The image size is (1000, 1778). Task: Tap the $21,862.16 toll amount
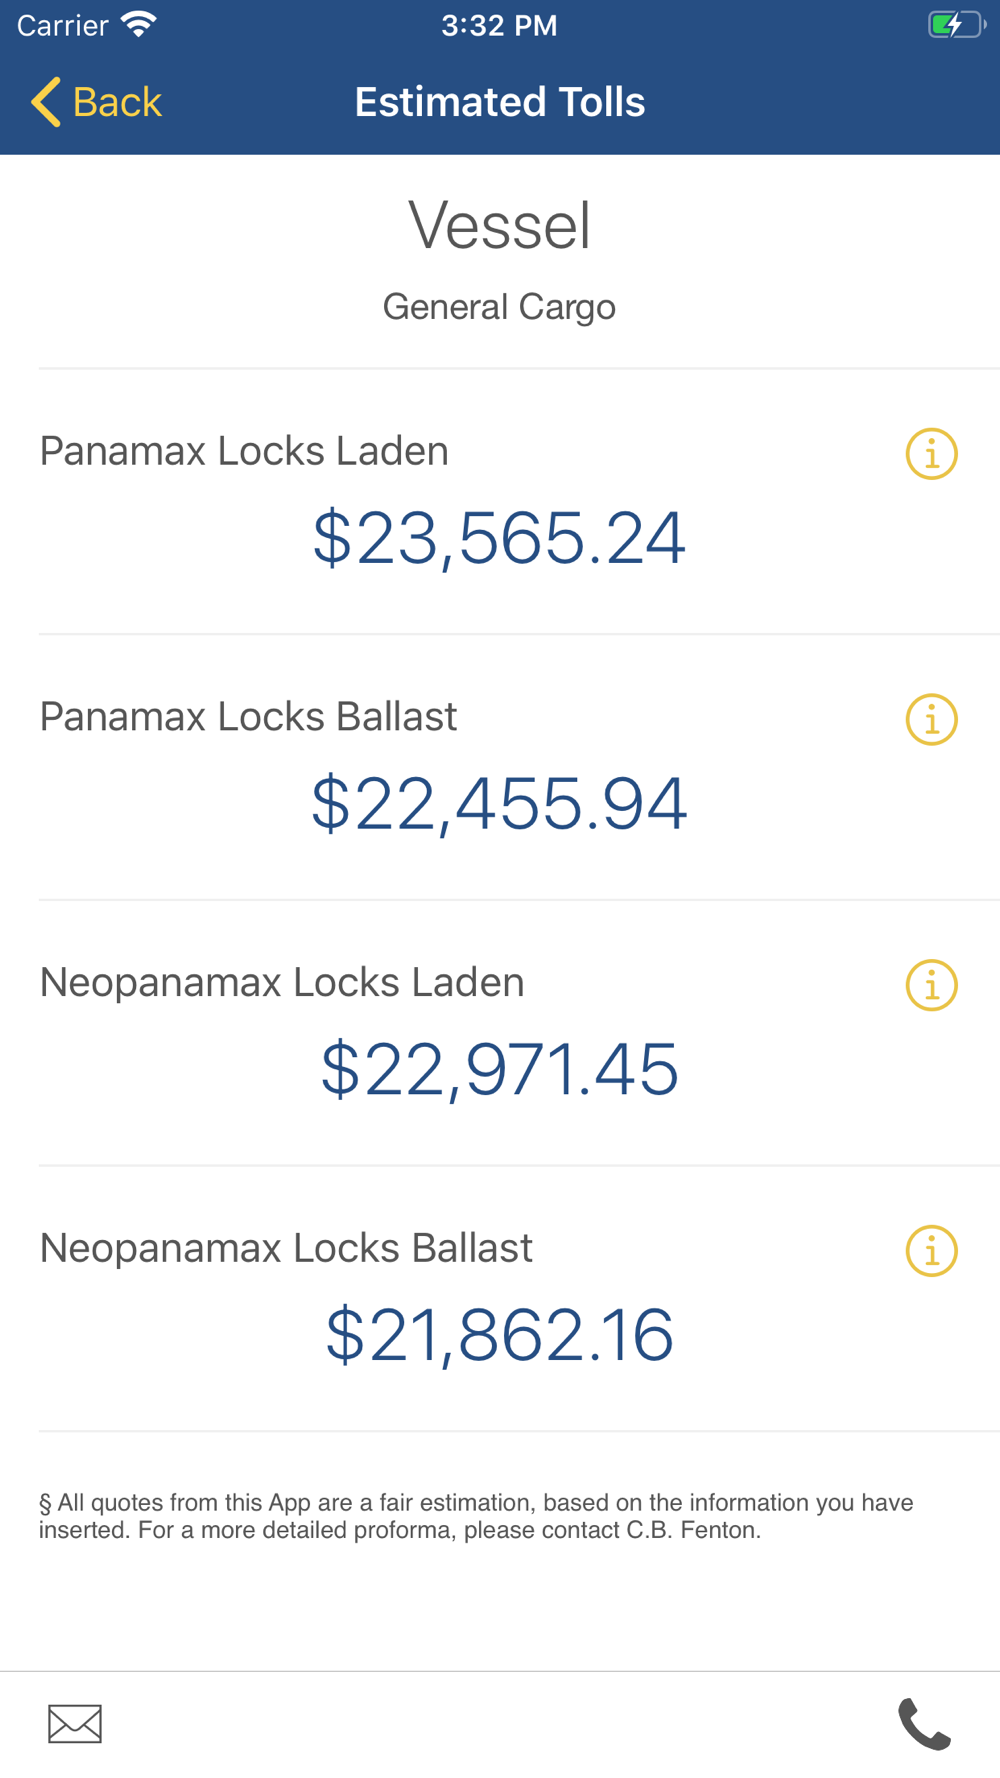(499, 1335)
